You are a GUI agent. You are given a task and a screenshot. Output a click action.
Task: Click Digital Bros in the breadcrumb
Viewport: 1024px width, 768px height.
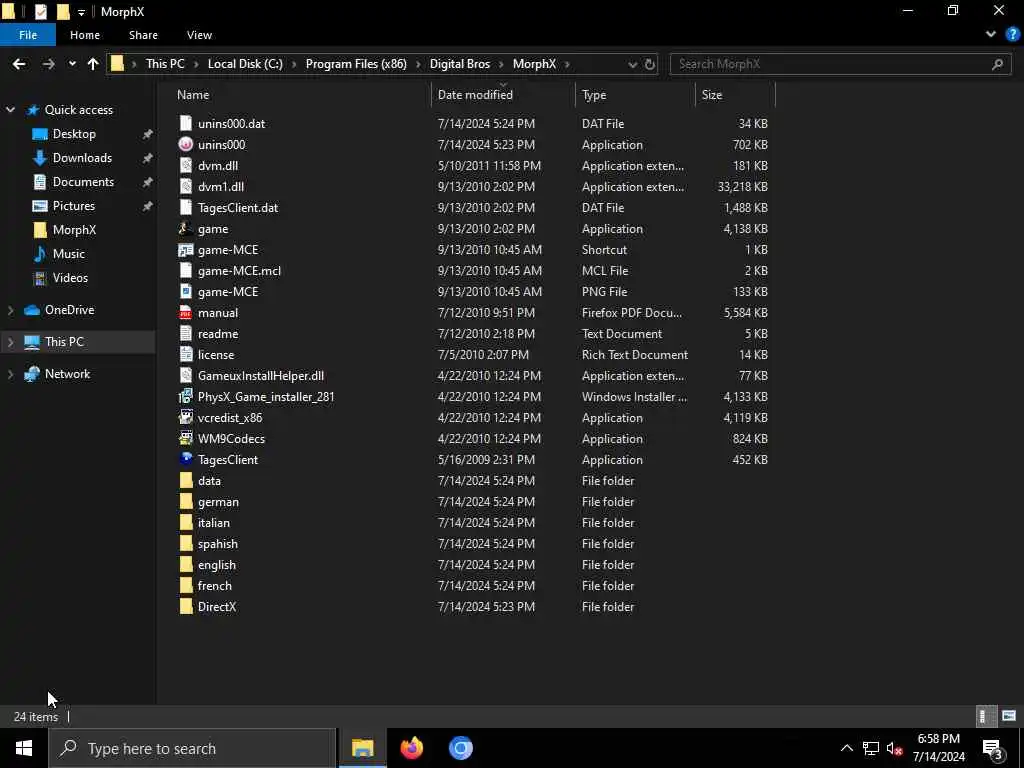(x=460, y=64)
